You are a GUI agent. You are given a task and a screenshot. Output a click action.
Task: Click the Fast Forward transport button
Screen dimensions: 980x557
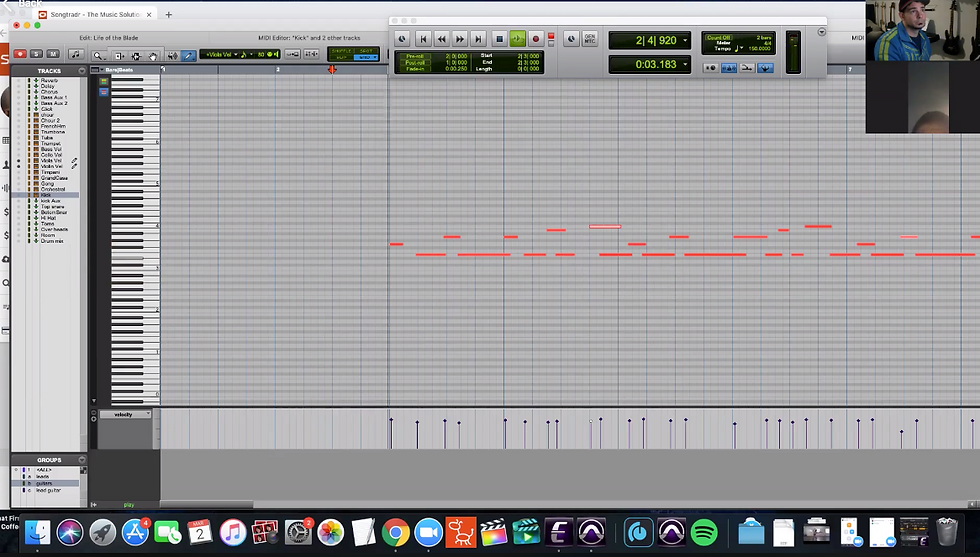(x=459, y=39)
